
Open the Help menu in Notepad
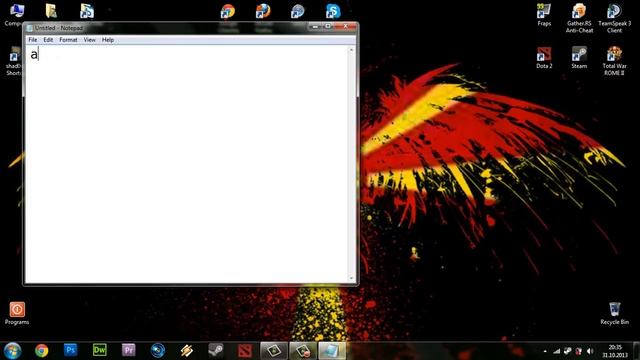click(108, 40)
